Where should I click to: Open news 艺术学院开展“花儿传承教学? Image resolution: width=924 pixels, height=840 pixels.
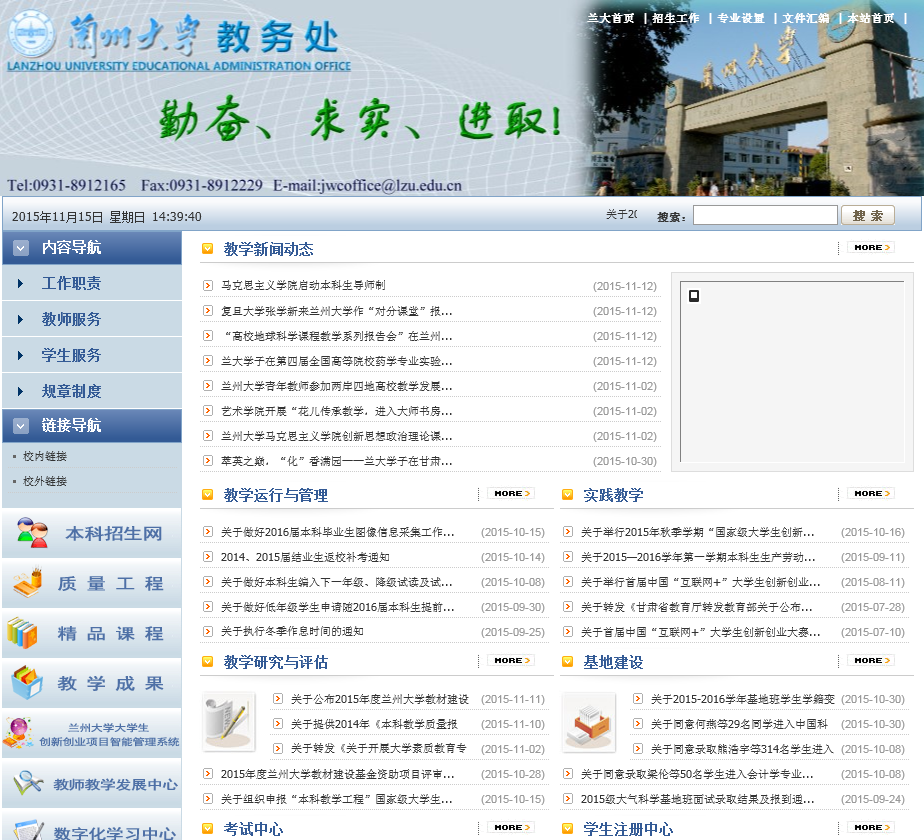click(x=336, y=411)
